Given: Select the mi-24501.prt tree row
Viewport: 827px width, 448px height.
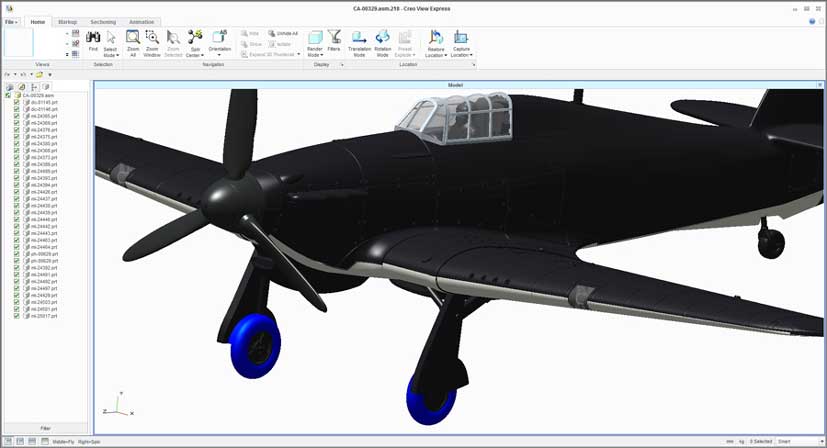Looking at the screenshot, I should (x=44, y=309).
